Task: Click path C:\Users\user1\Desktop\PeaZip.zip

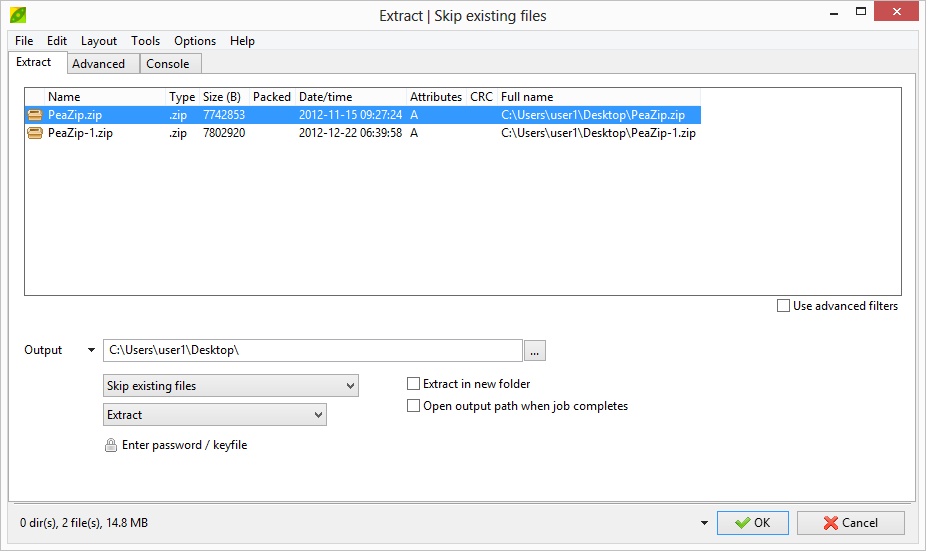Action: 593,115
